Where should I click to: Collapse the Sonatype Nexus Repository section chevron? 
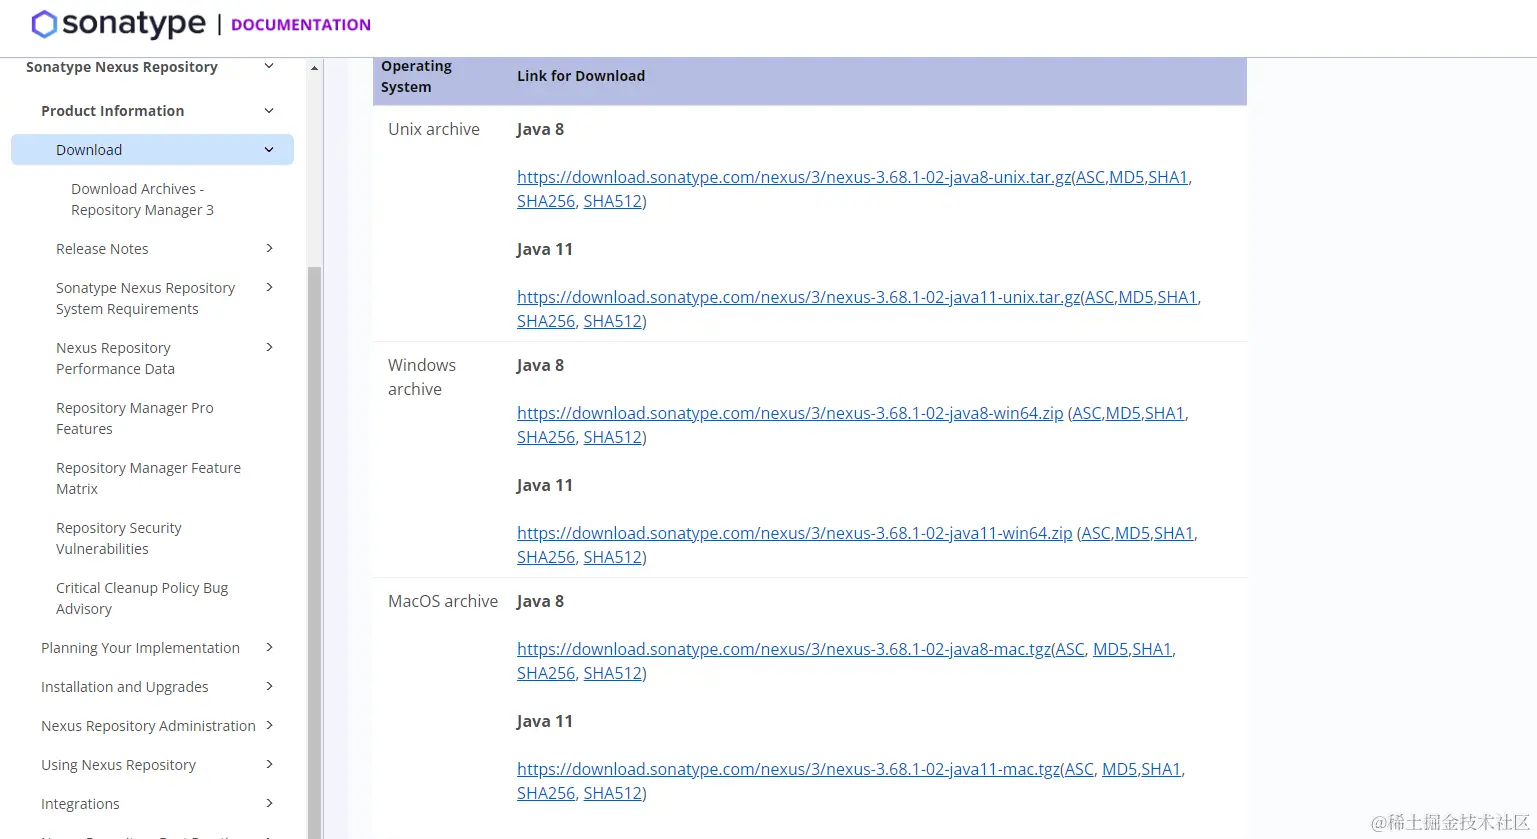(268, 66)
